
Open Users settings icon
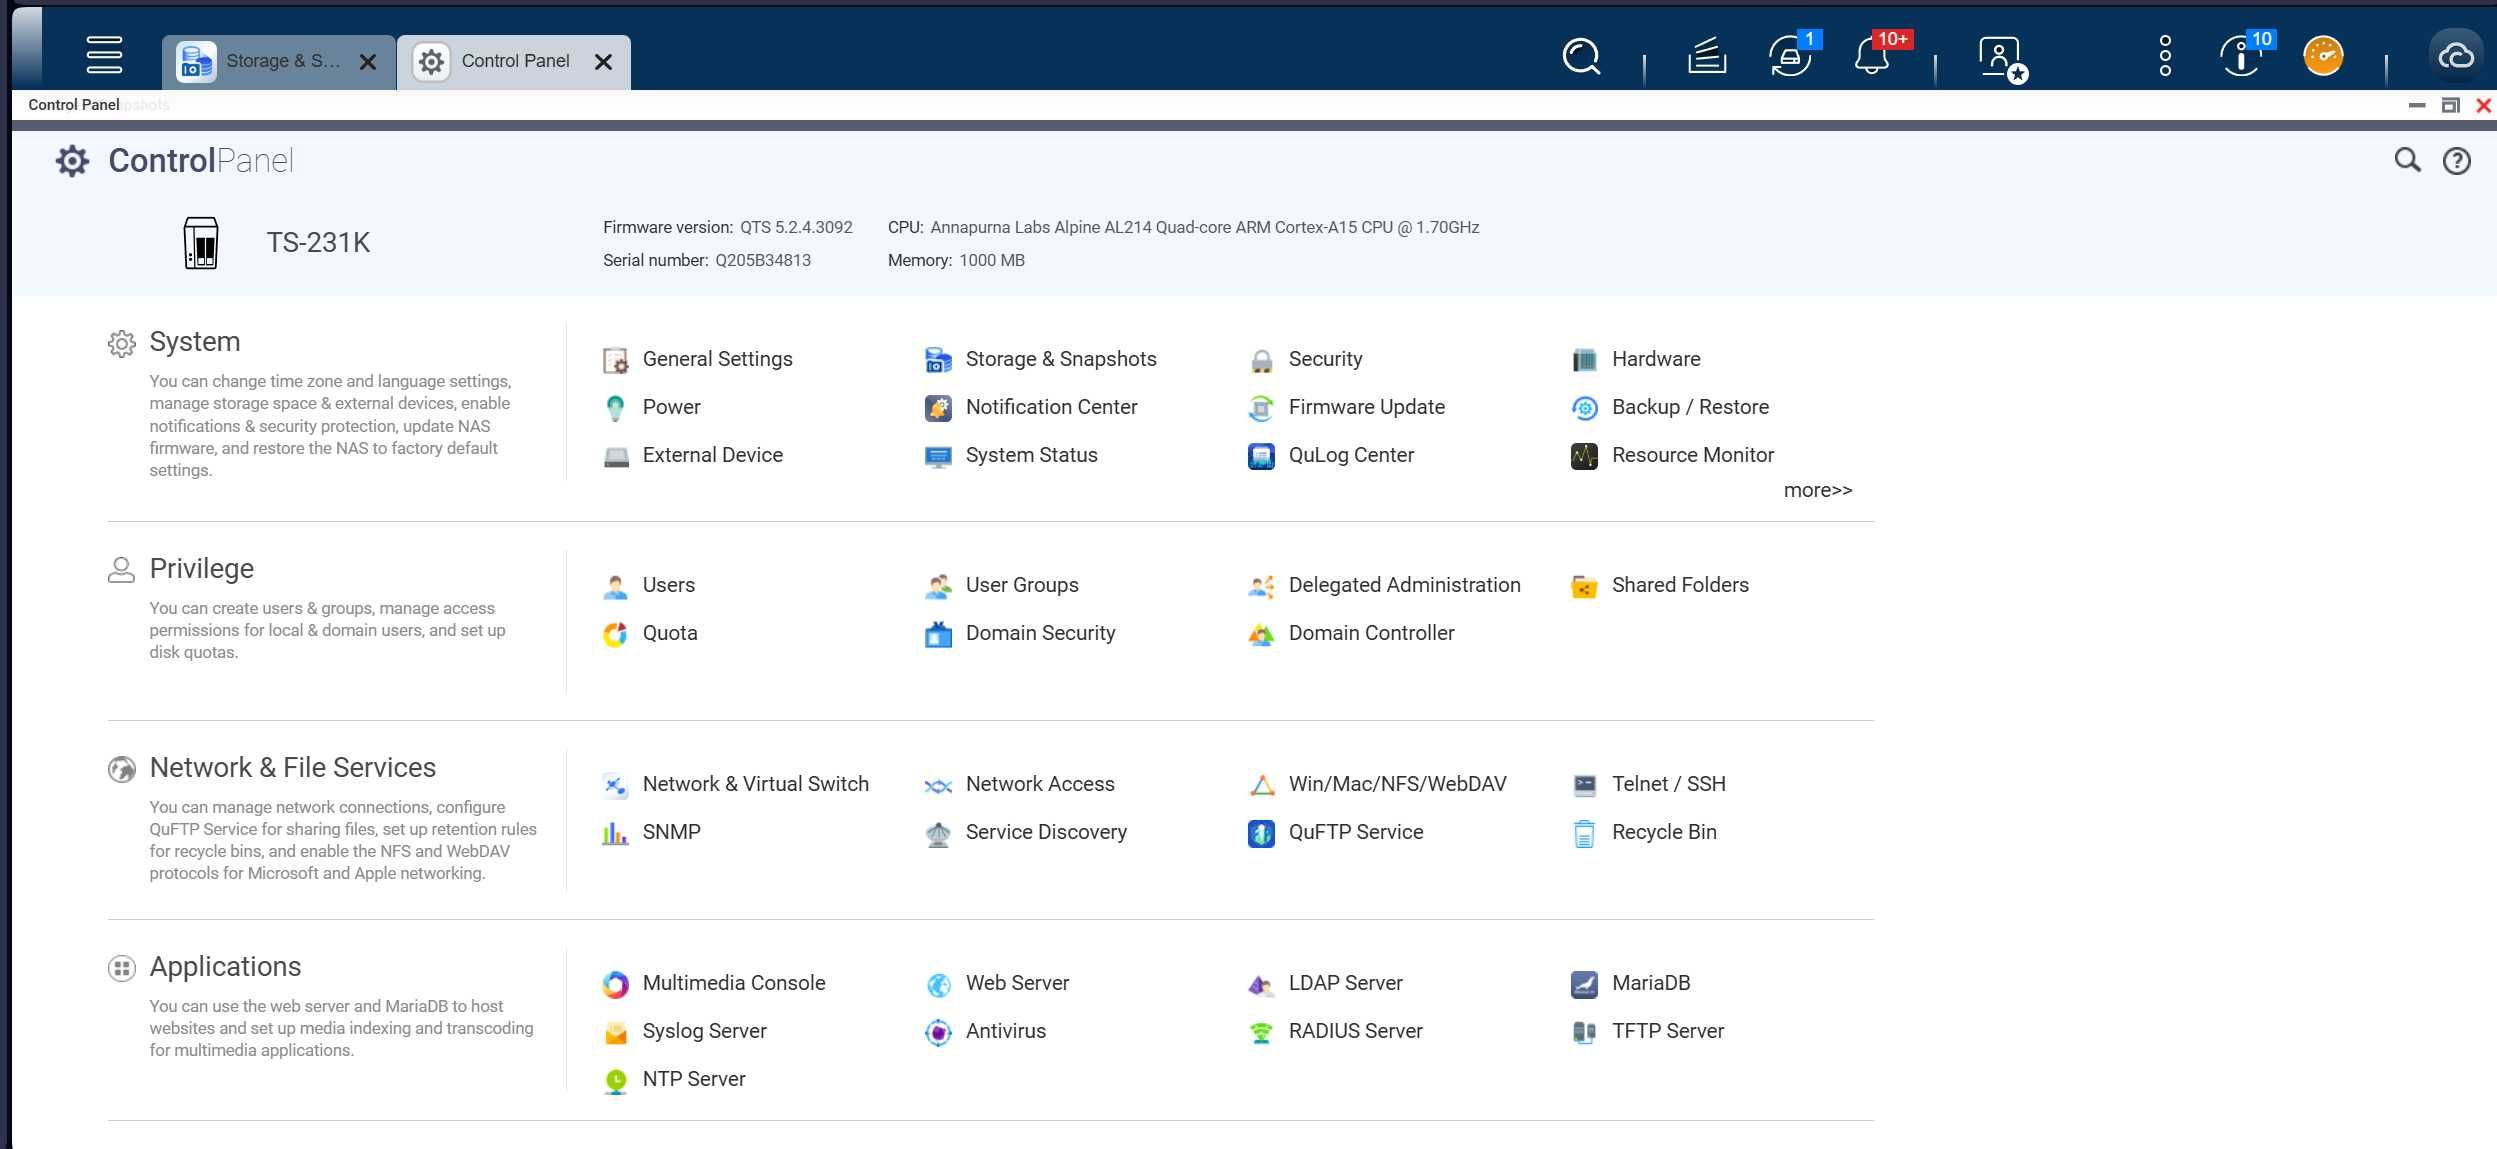[x=615, y=585]
